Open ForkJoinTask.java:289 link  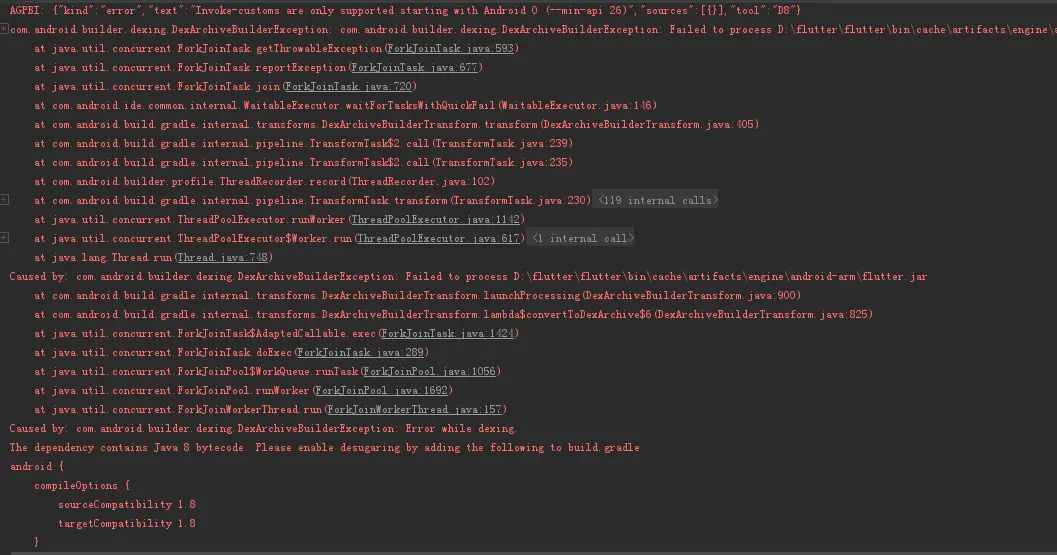pos(361,352)
